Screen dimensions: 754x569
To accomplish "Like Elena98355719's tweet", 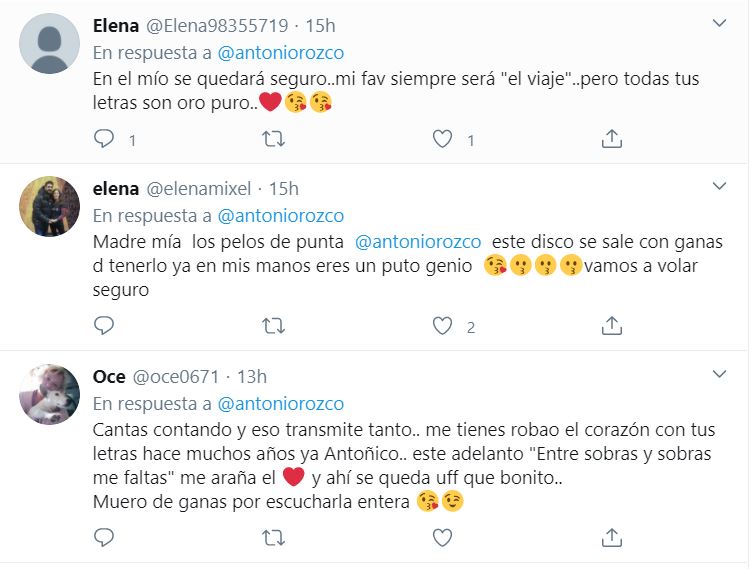I will [442, 139].
